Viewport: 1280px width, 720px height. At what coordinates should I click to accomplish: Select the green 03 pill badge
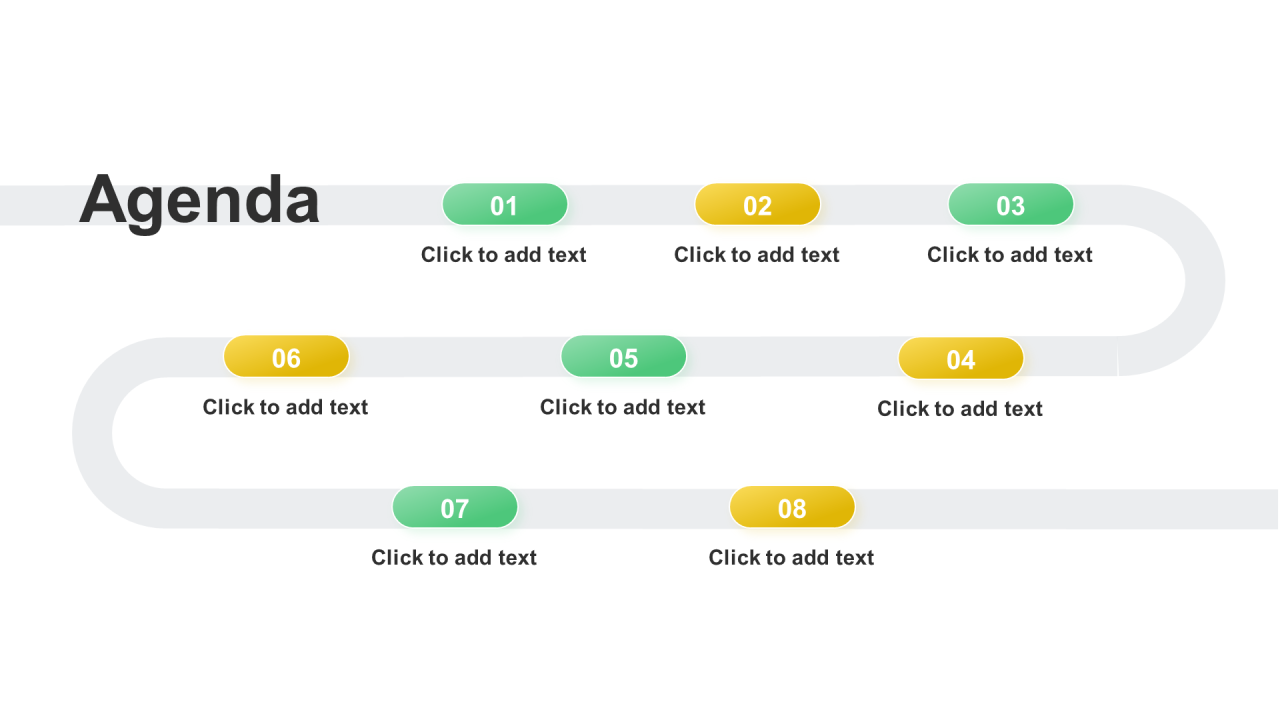pos(1011,205)
